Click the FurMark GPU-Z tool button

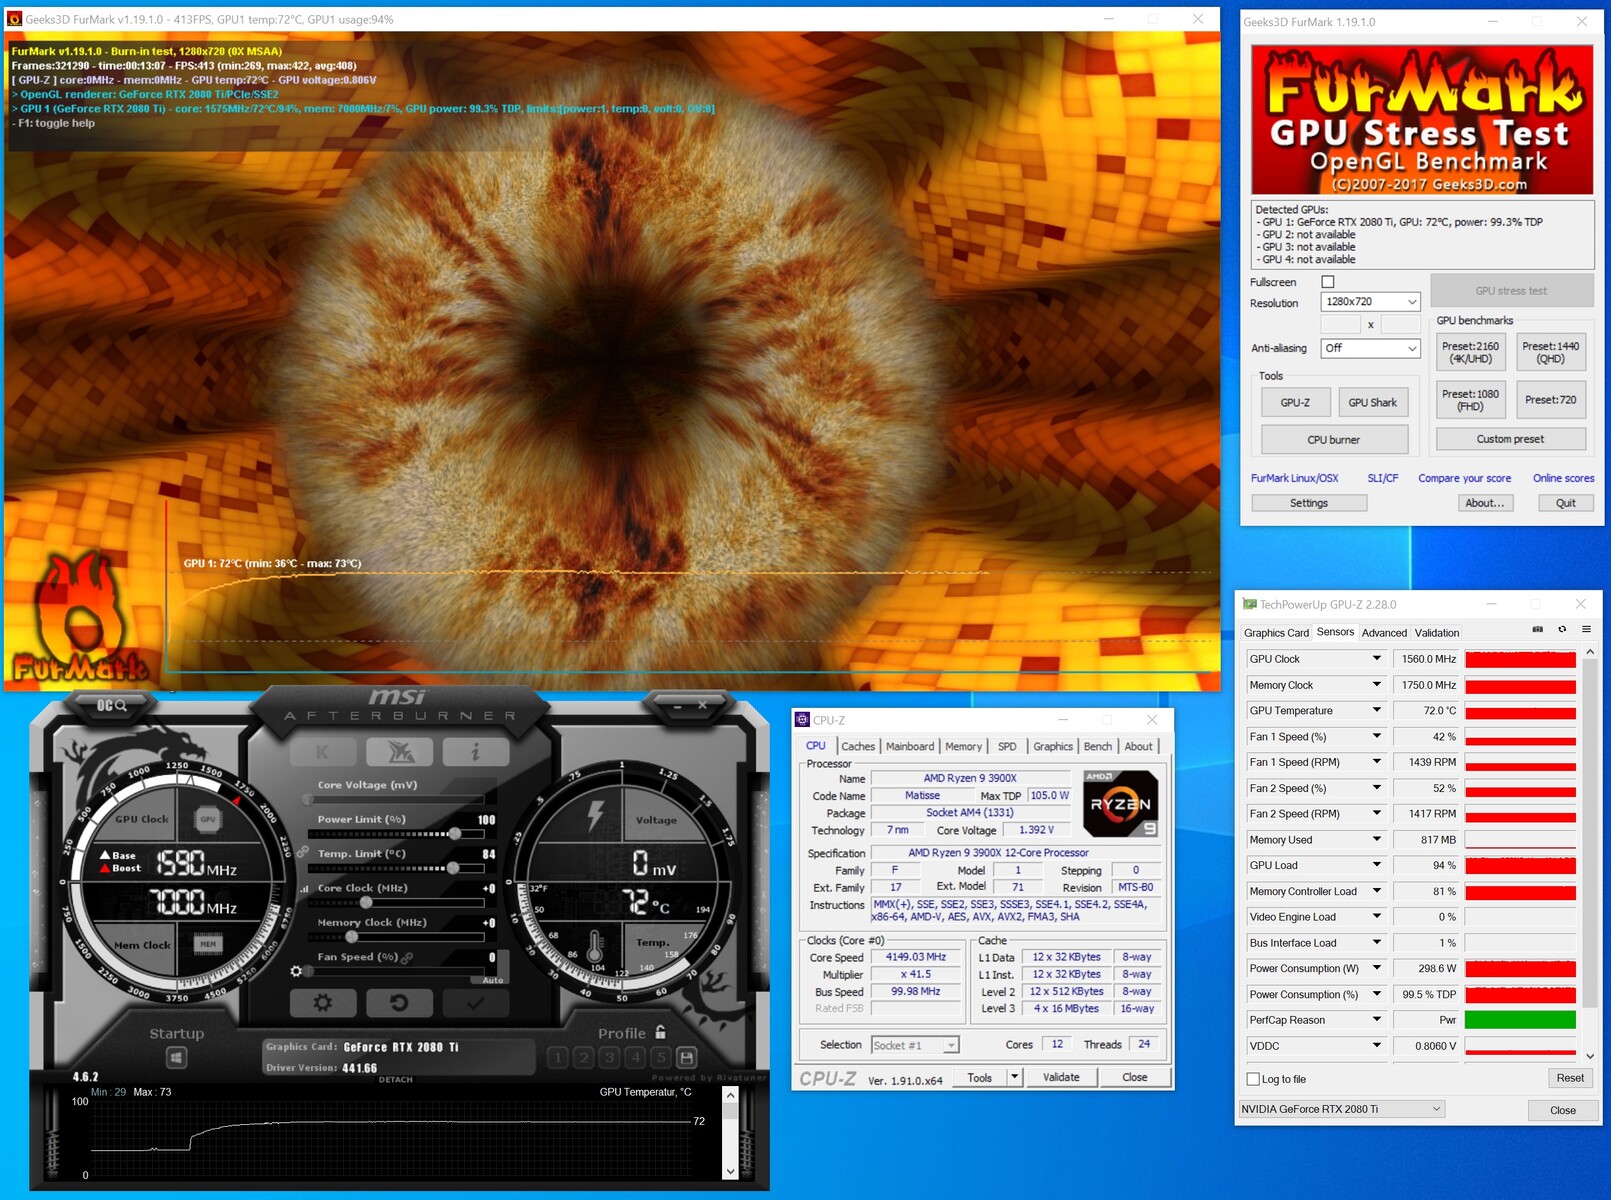pos(1295,403)
